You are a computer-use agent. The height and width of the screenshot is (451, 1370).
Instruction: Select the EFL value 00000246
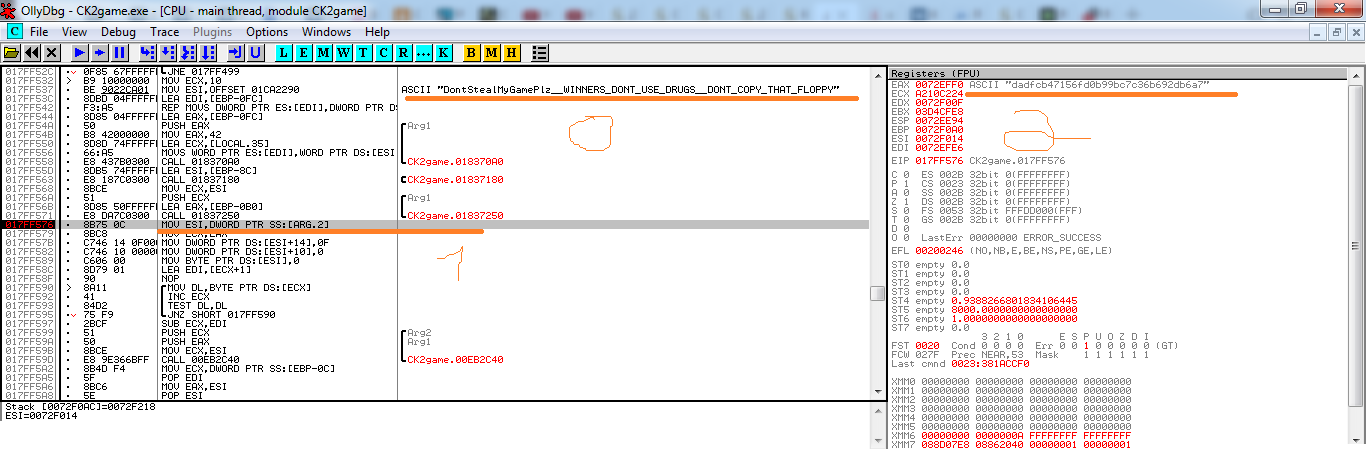[939, 253]
